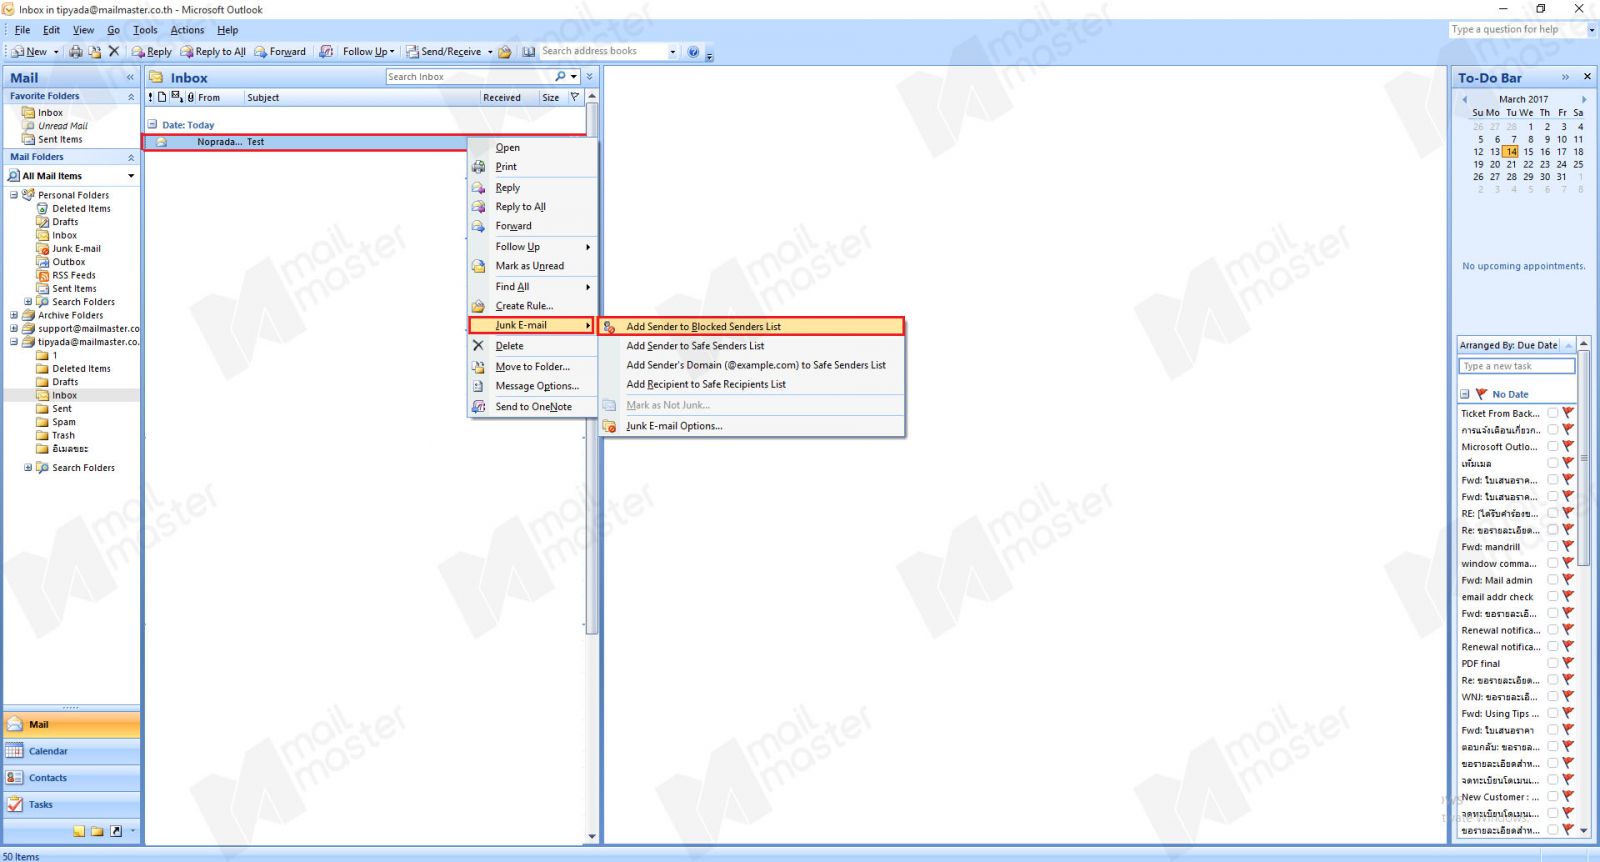The image size is (1600, 862).
Task: Click the Categorize toolbar icon
Action: tap(326, 52)
